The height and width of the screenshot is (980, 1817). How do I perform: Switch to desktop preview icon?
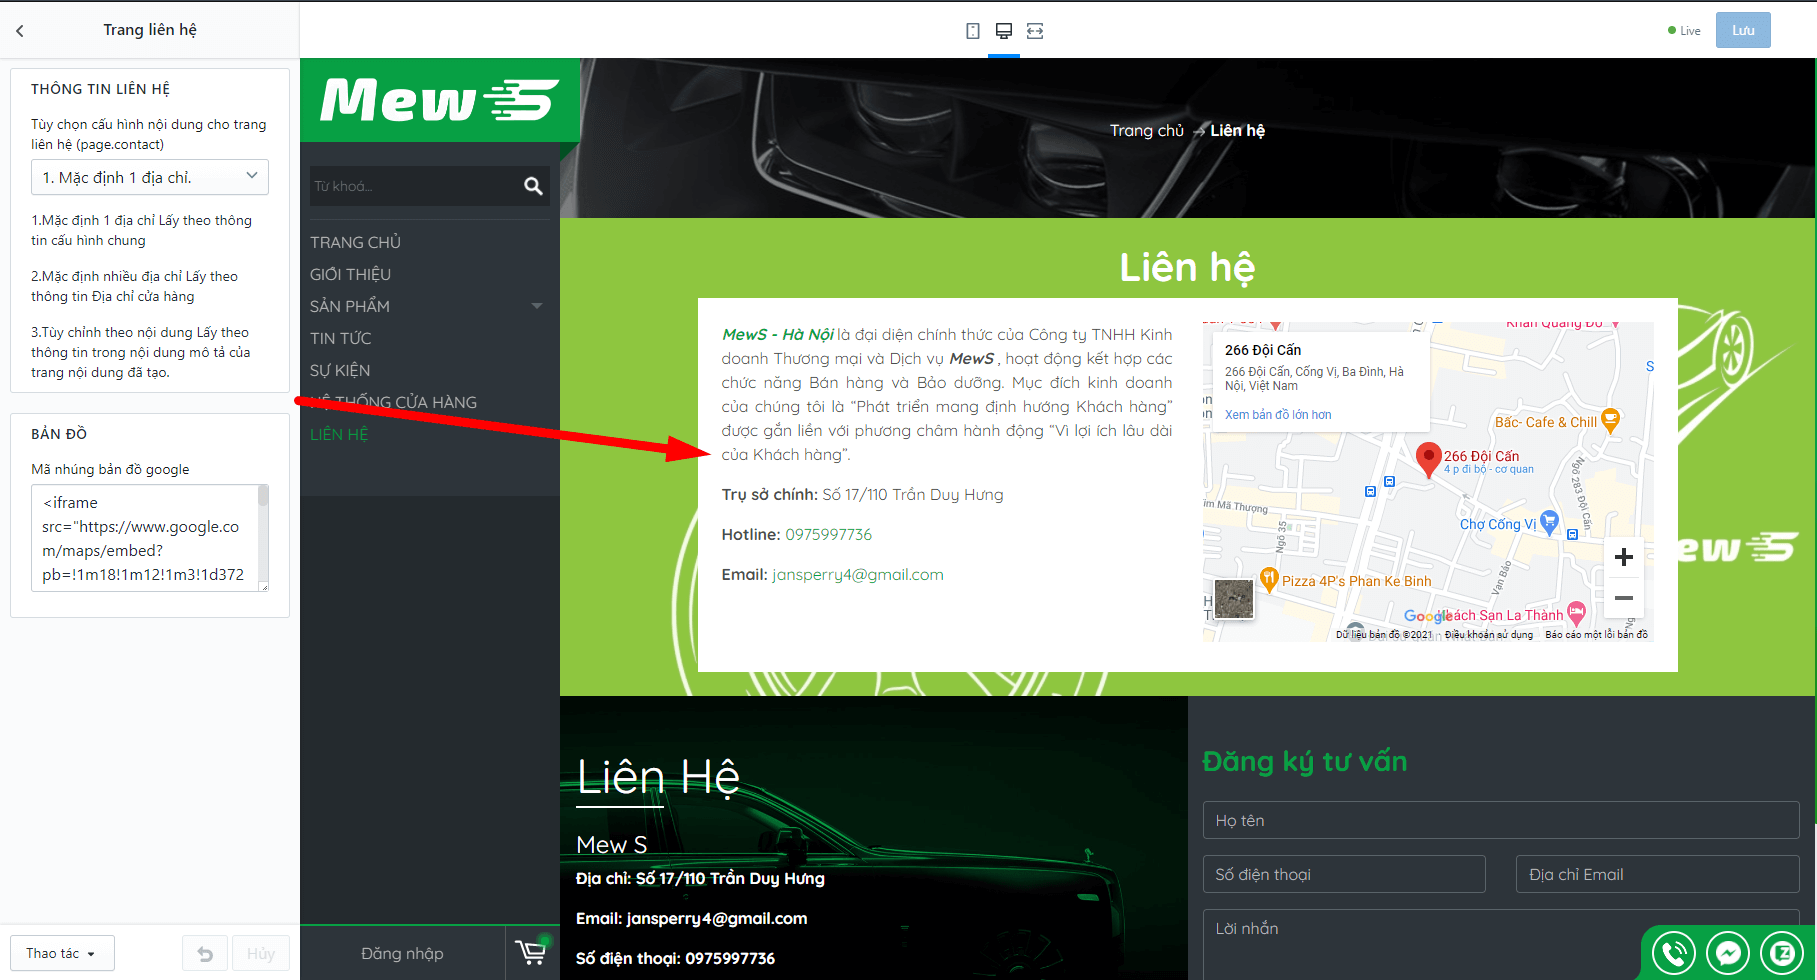[x=1003, y=31]
